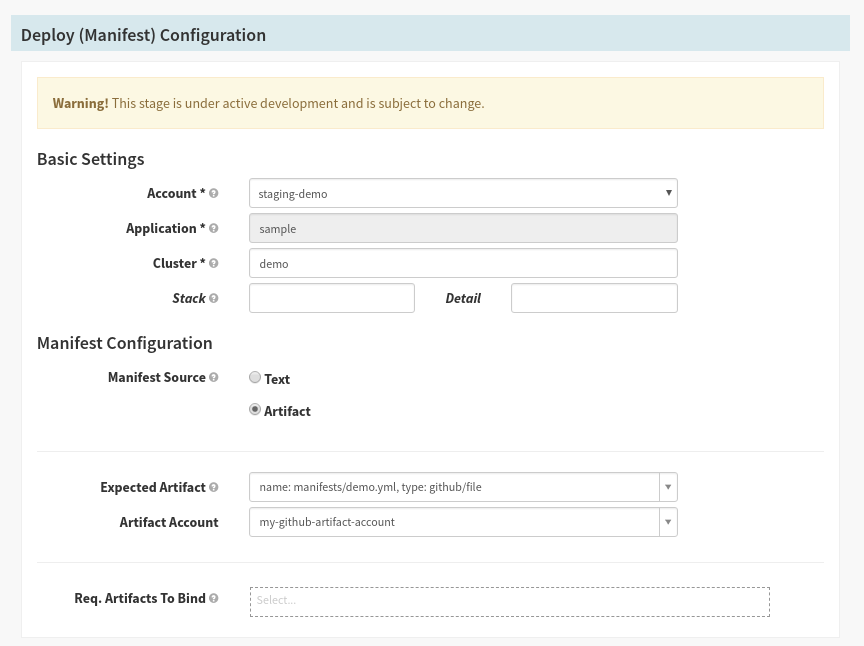Click the Cluster input field containing demo
The width and height of the screenshot is (864, 646).
462,263
